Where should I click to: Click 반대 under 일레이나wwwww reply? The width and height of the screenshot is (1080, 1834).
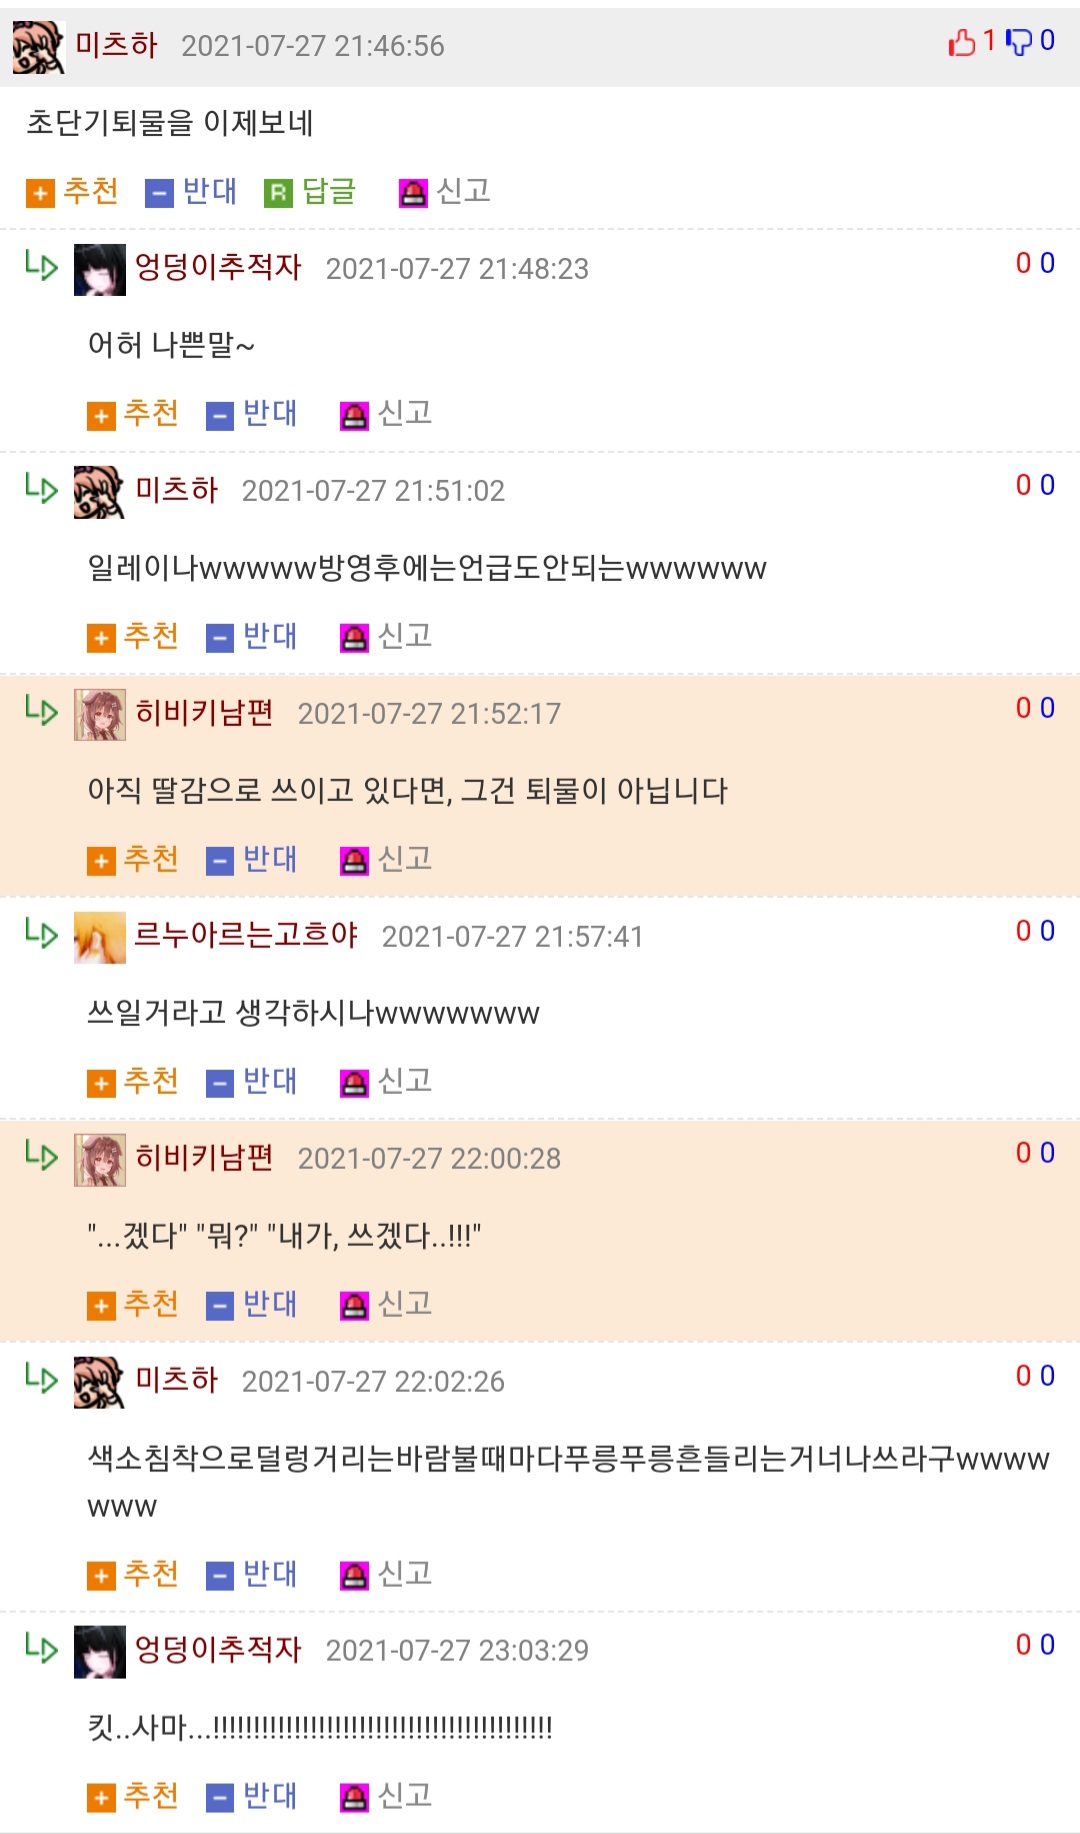[252, 637]
